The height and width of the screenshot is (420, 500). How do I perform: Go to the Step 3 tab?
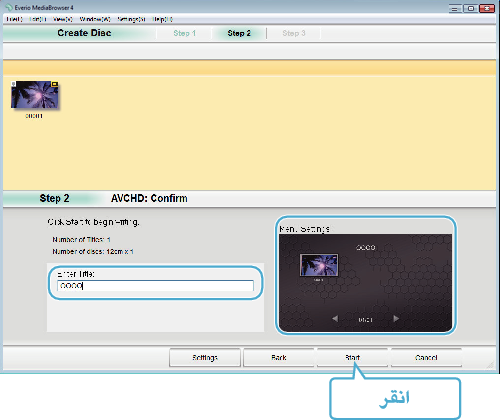[x=294, y=33]
